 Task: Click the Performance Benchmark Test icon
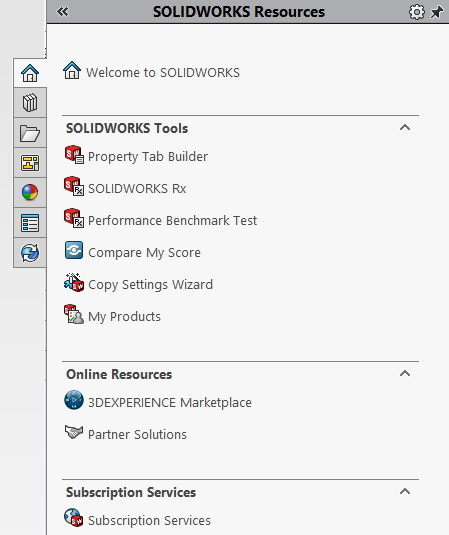[x=74, y=218]
